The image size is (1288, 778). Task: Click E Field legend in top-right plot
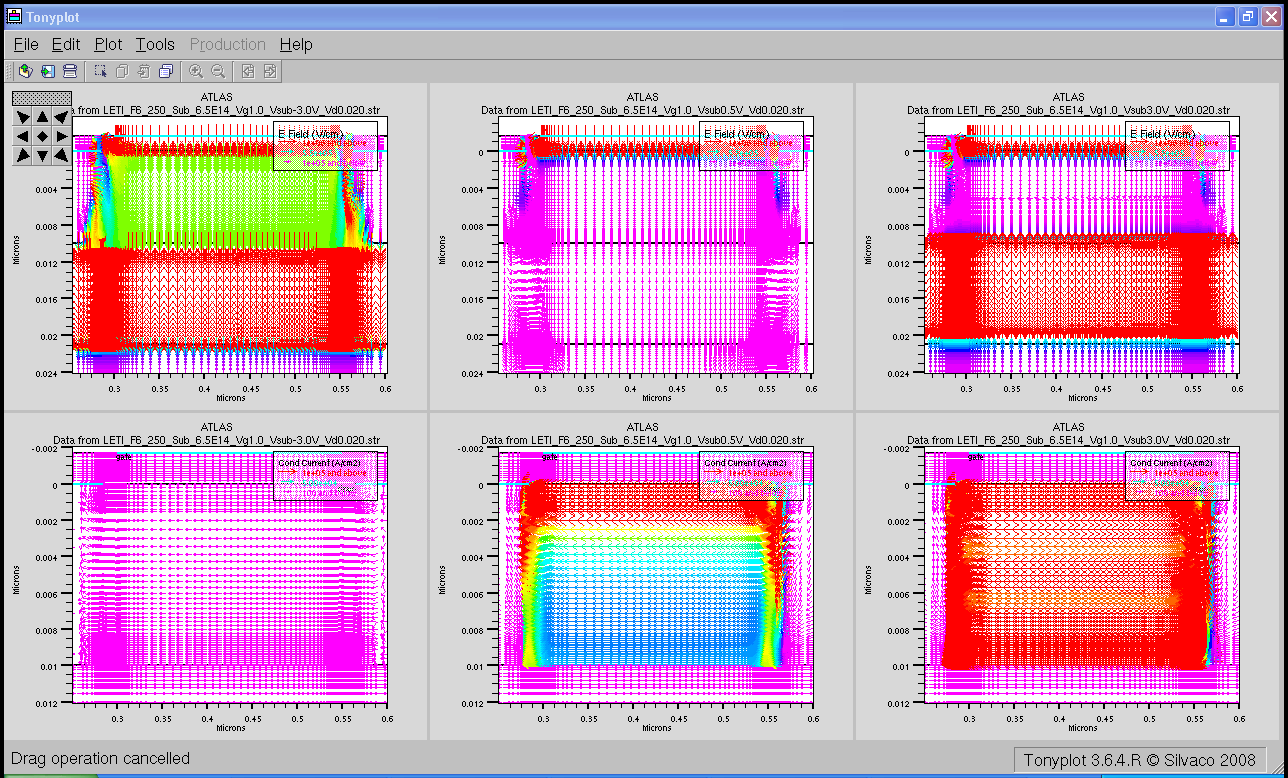[x=1177, y=146]
